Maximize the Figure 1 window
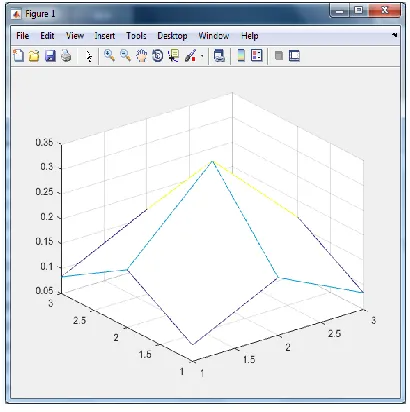The image size is (410, 412). click(x=358, y=11)
